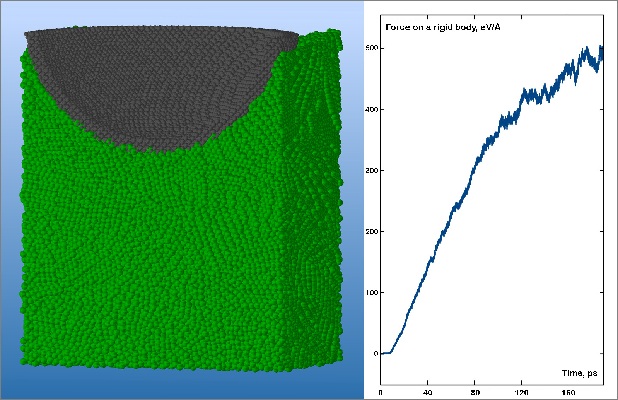Click the 500 tick label on the y-axis

(371, 48)
